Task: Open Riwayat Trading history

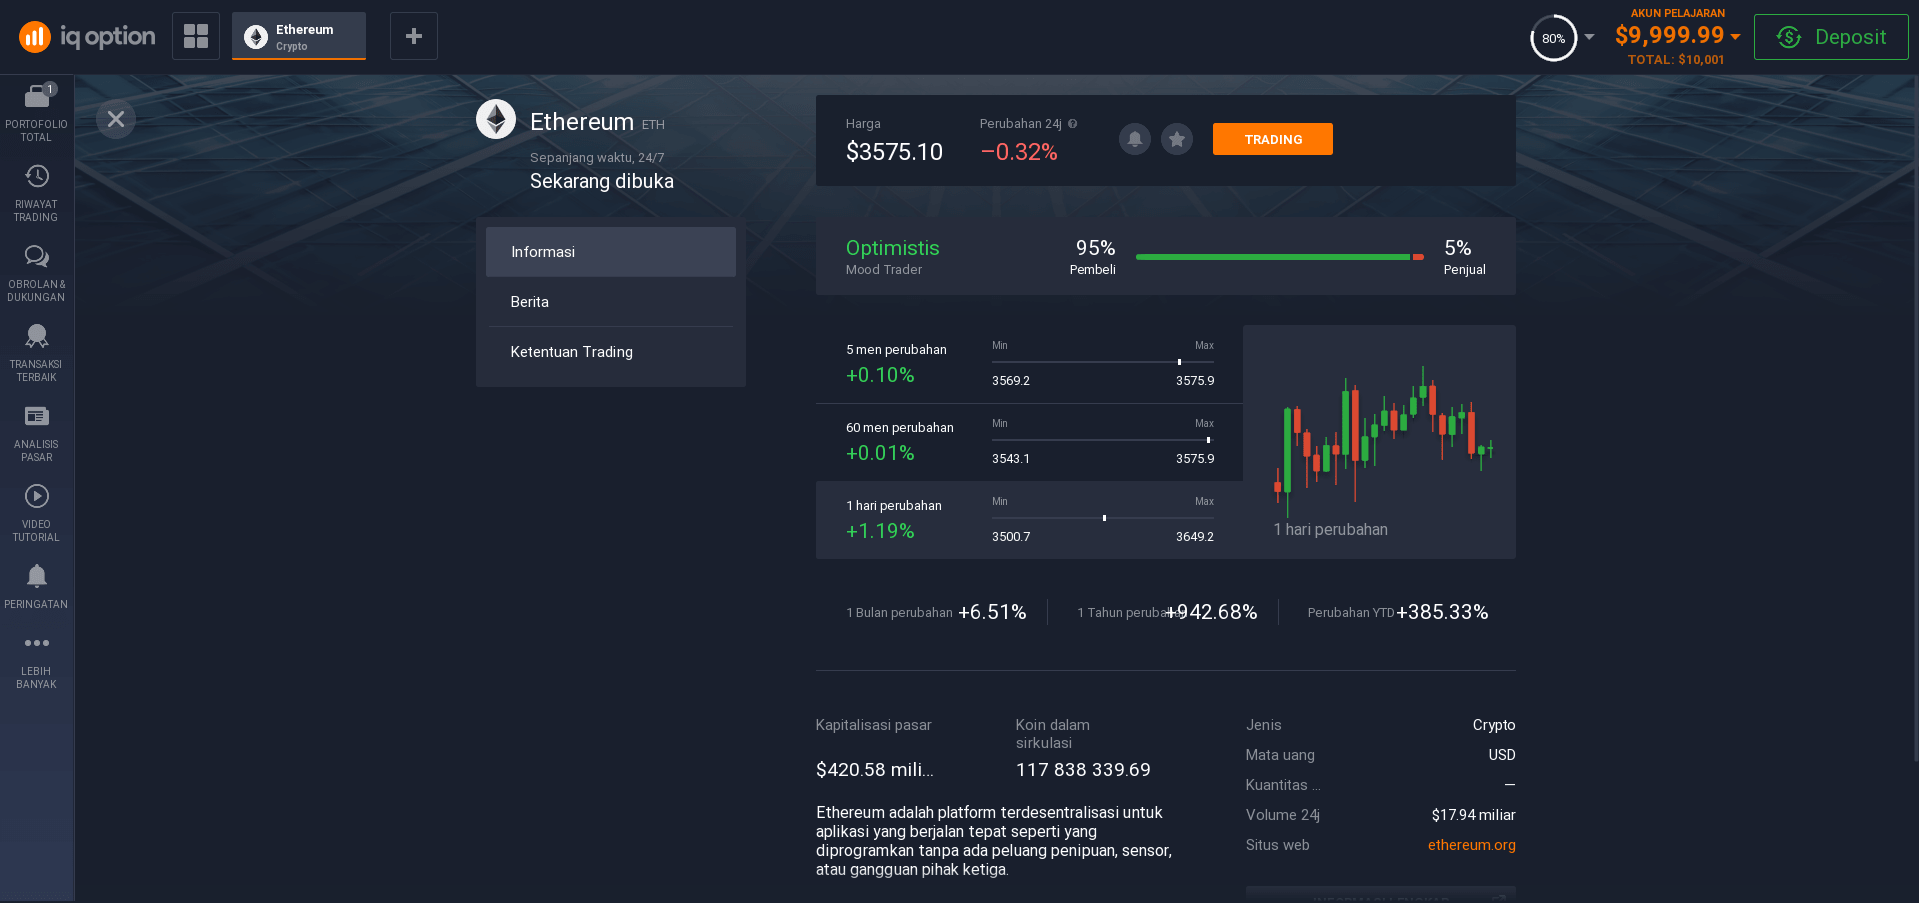Action: [x=37, y=193]
